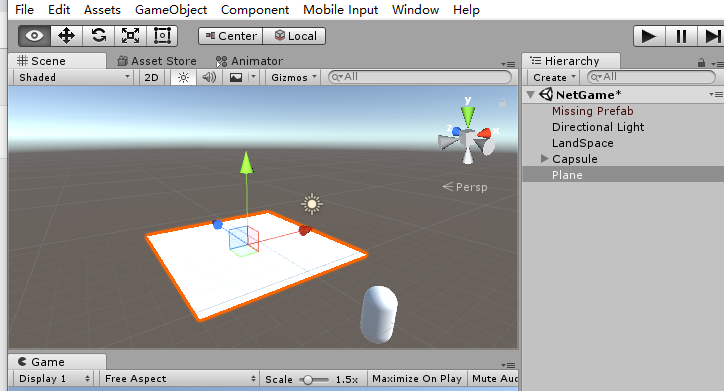
Task: Open the NetGame scene options menu
Action: coord(716,95)
